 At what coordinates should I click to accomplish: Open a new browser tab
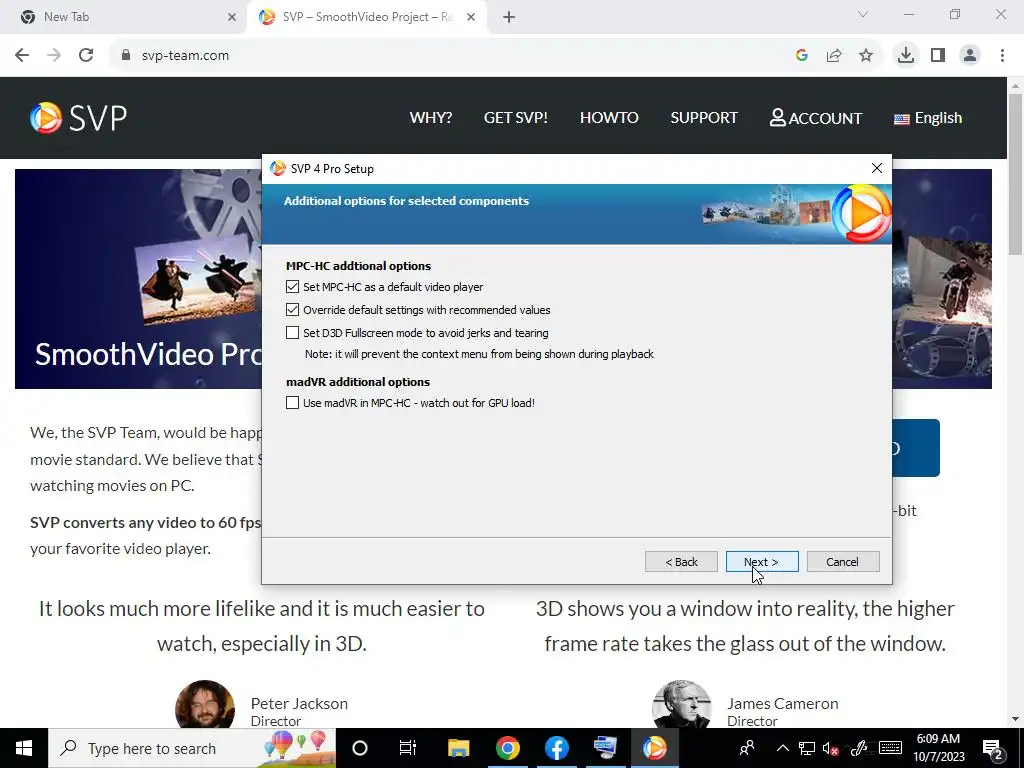pos(509,17)
